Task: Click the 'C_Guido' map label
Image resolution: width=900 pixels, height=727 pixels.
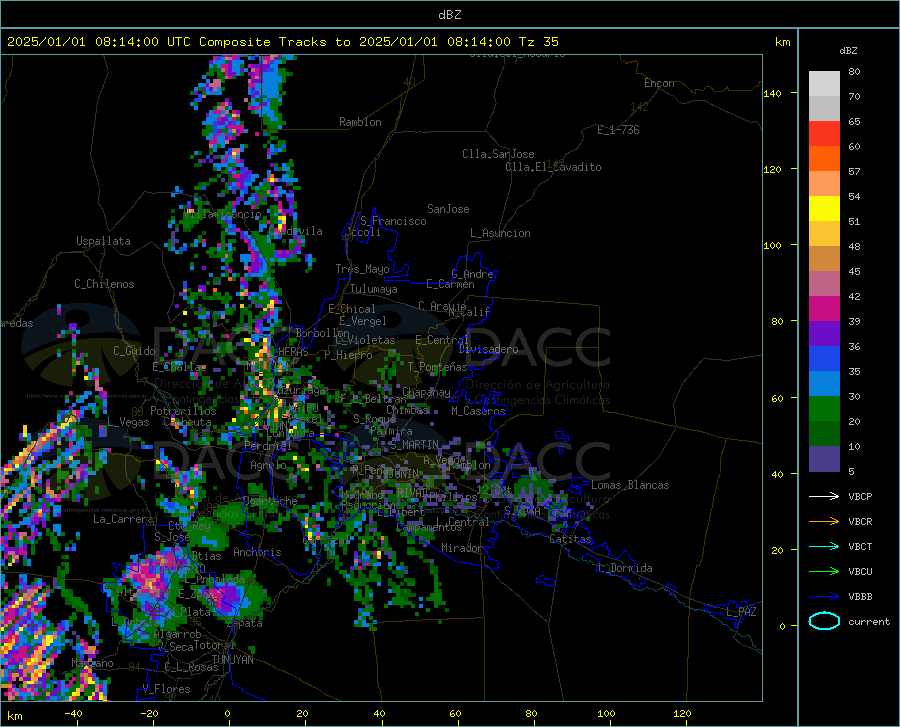Action: pyautogui.click(x=134, y=351)
